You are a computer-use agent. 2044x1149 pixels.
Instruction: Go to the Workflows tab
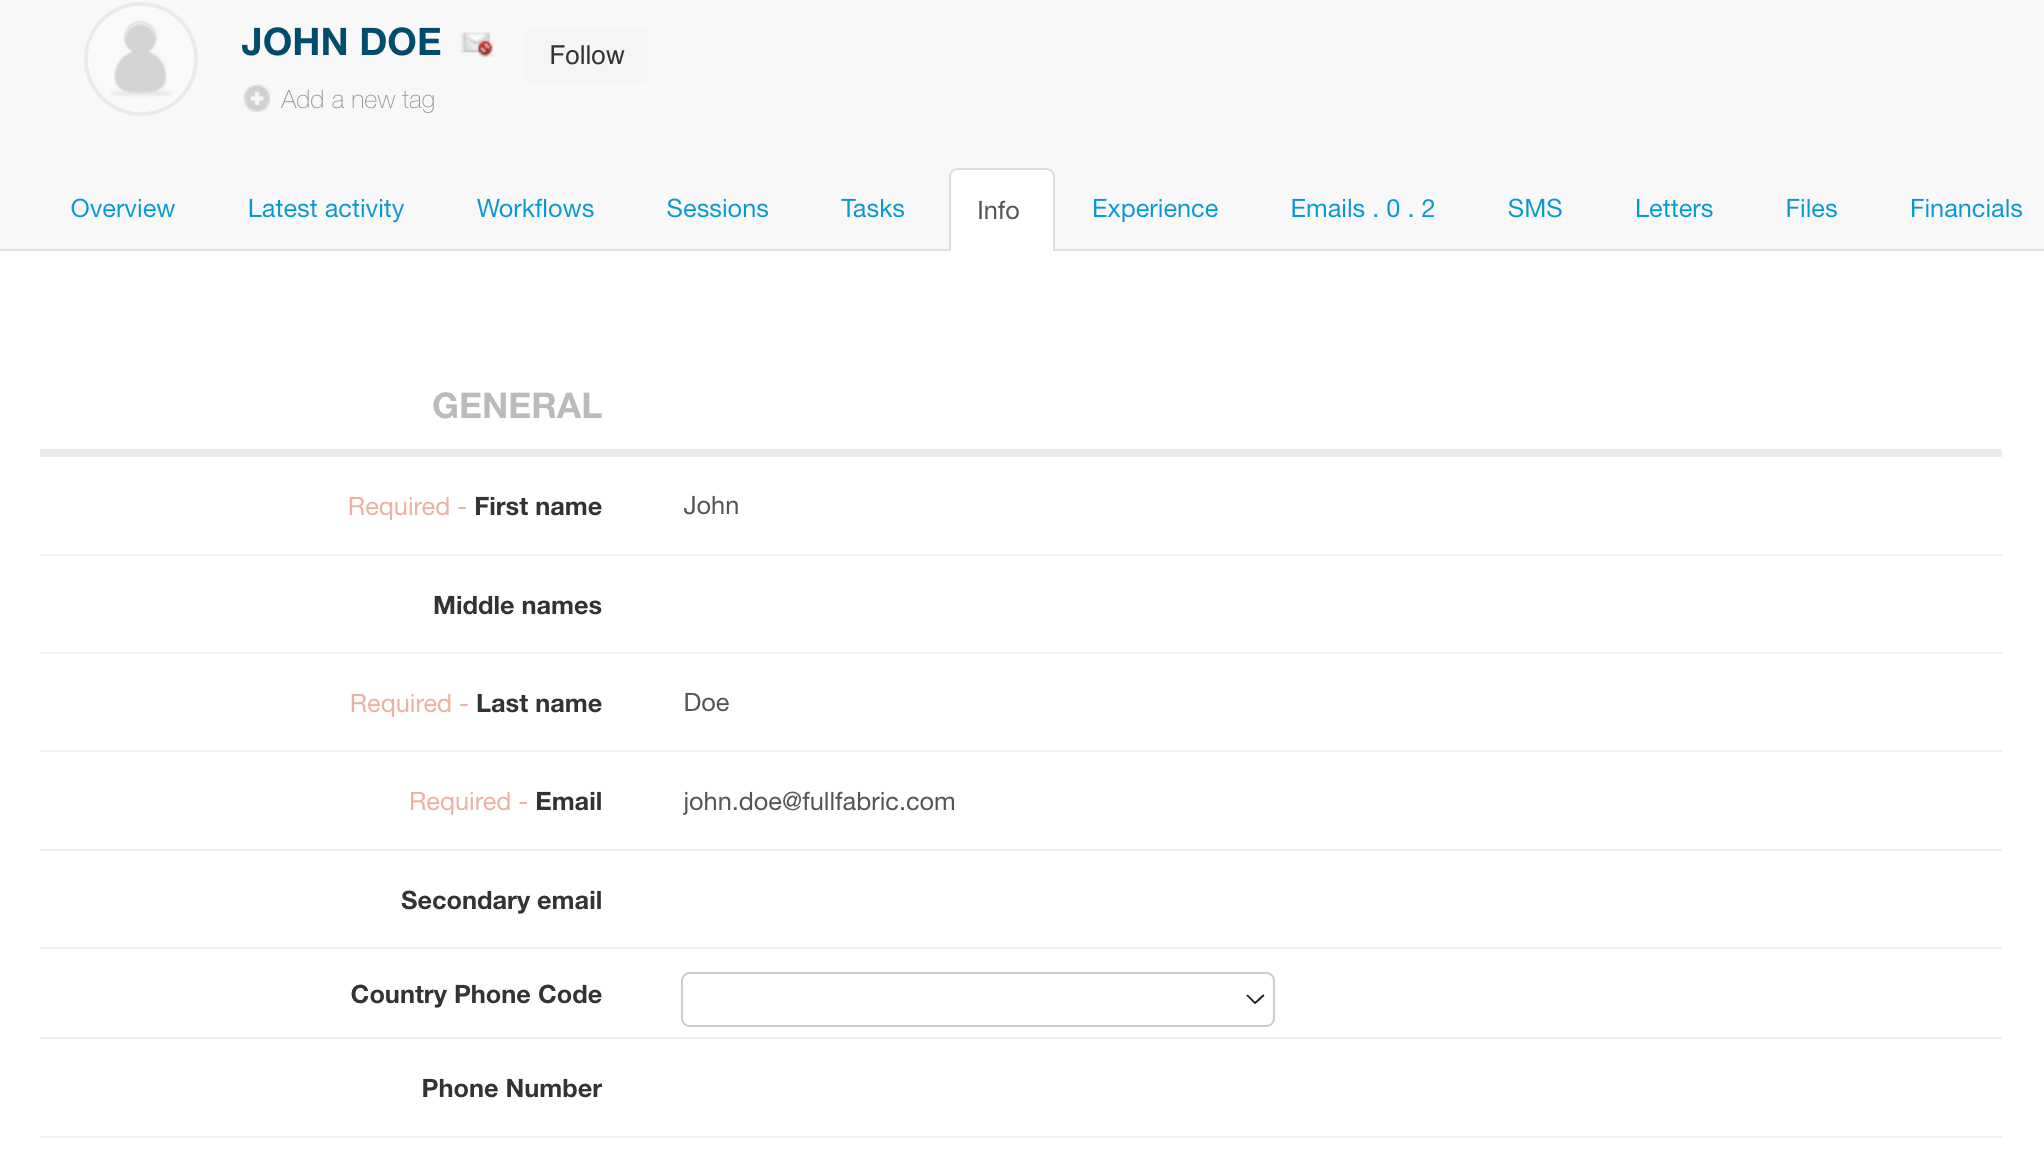coord(535,208)
